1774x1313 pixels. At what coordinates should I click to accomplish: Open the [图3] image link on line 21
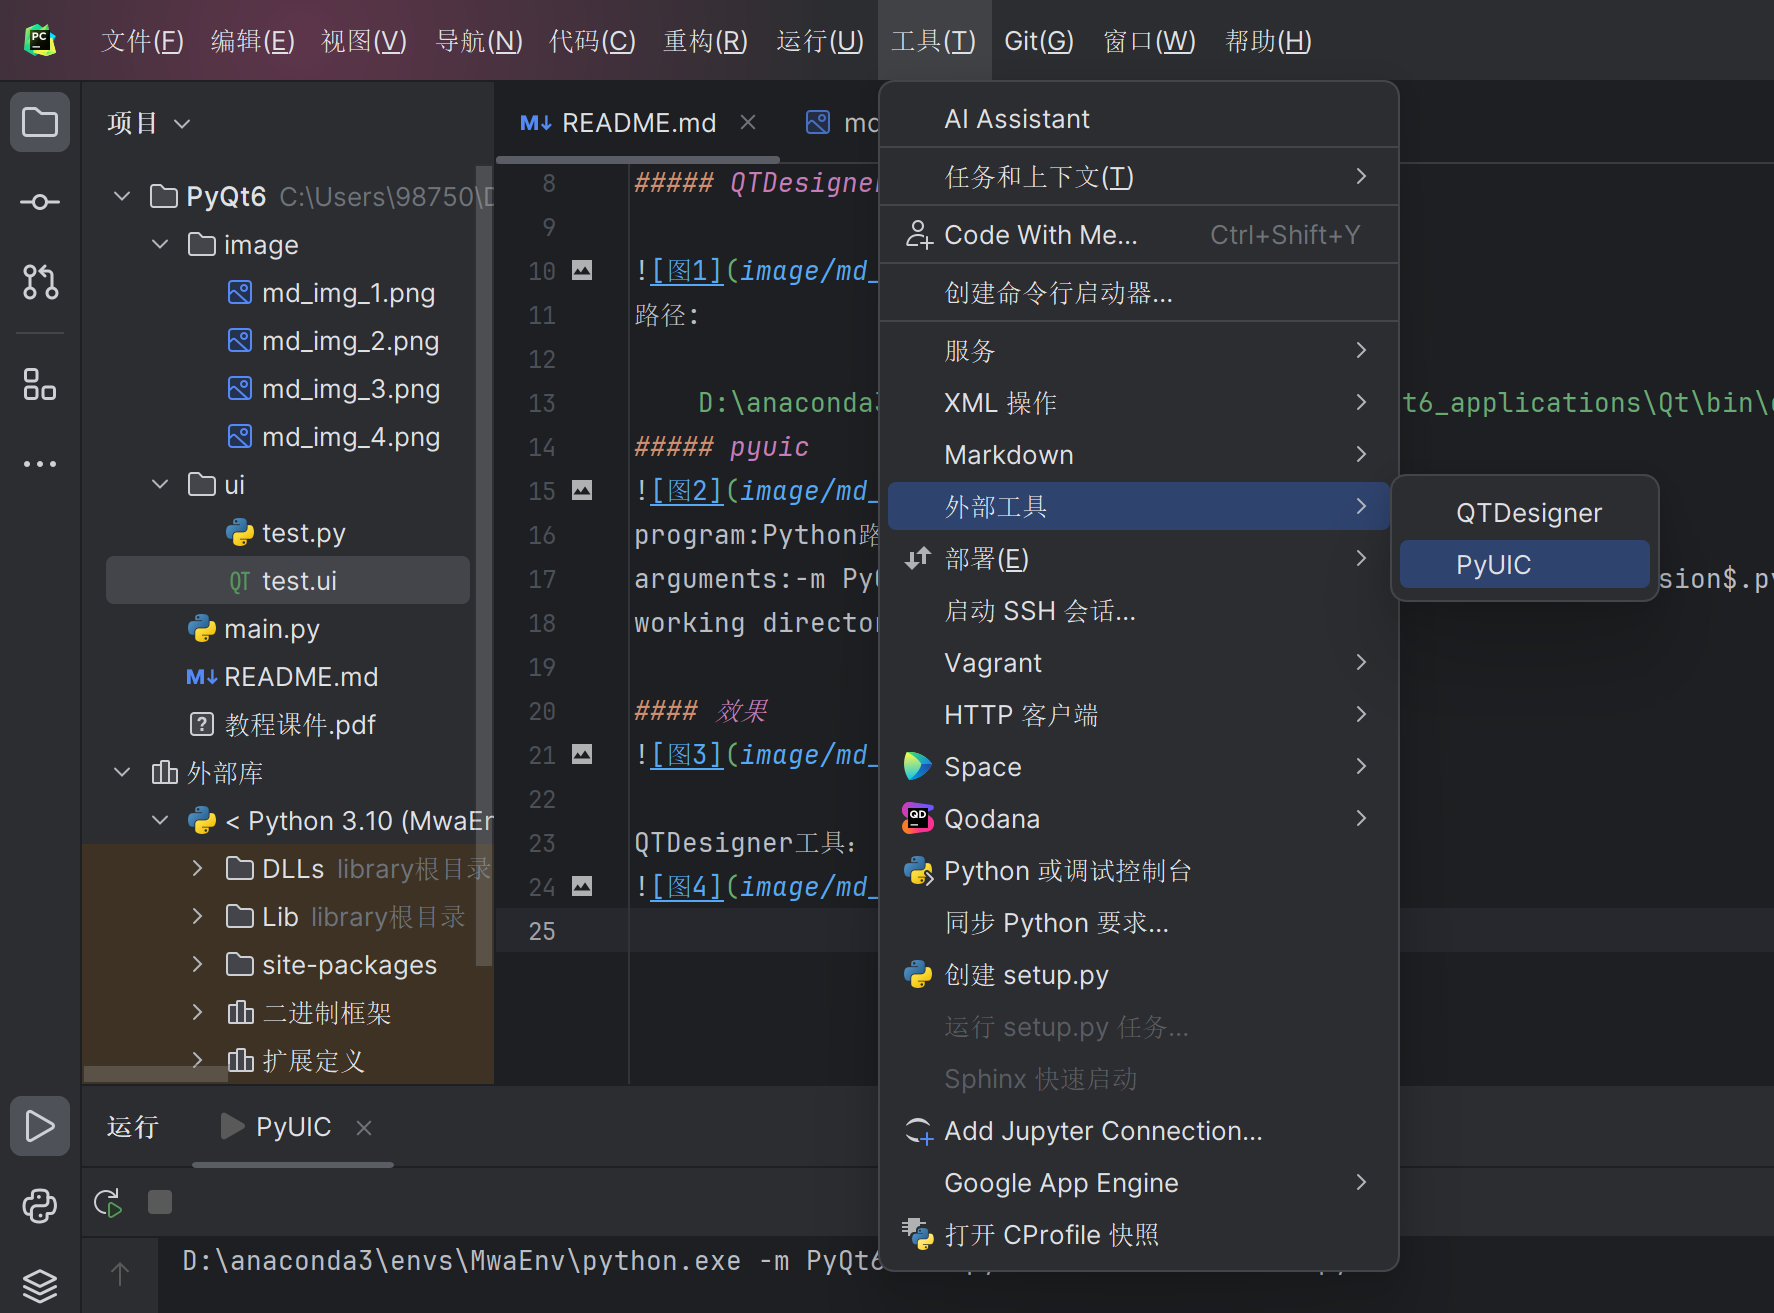tap(685, 755)
